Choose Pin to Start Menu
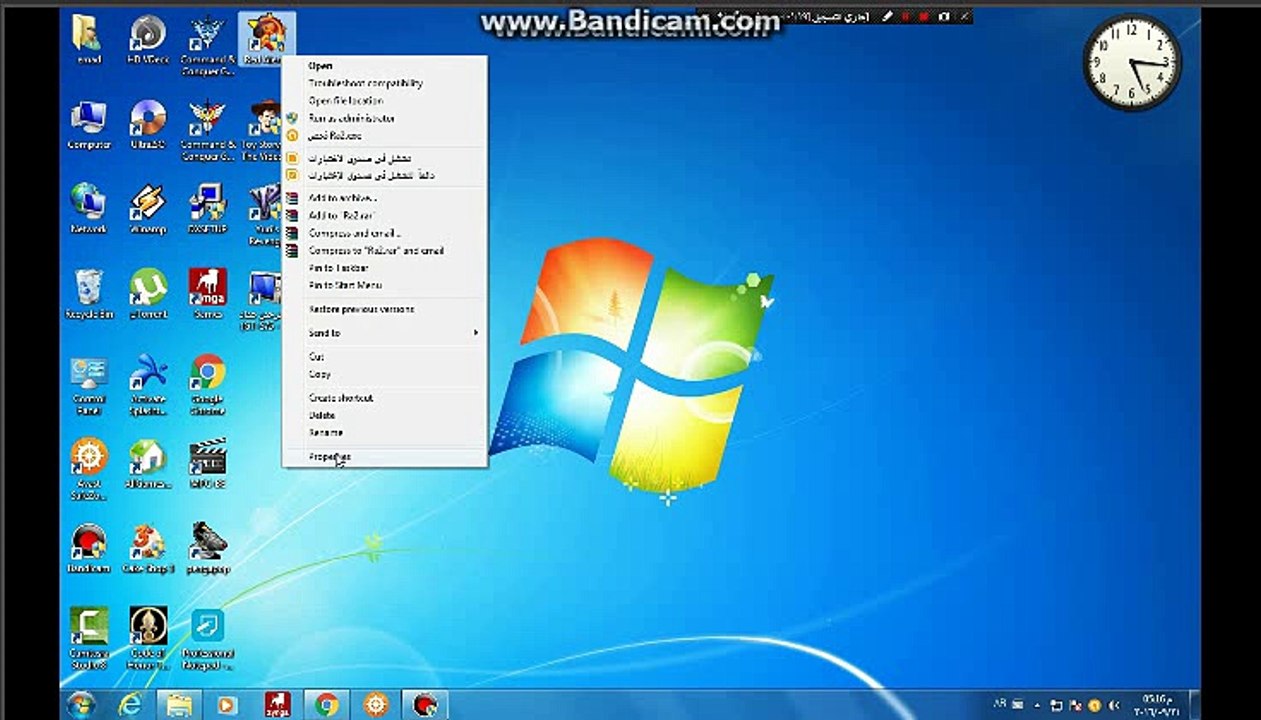This screenshot has width=1261, height=720. pos(385,285)
